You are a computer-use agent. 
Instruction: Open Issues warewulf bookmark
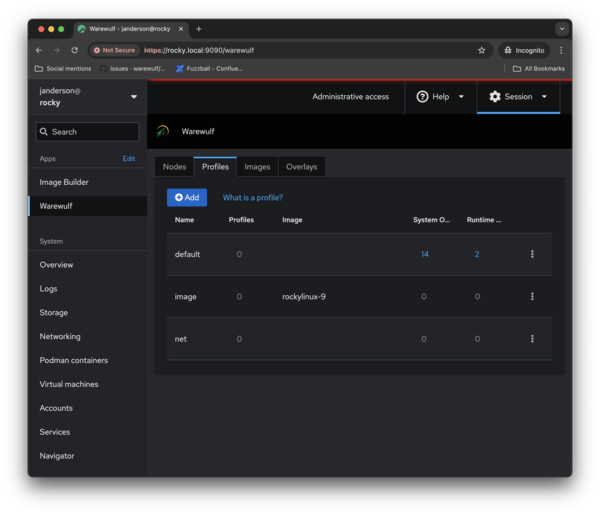pos(132,69)
